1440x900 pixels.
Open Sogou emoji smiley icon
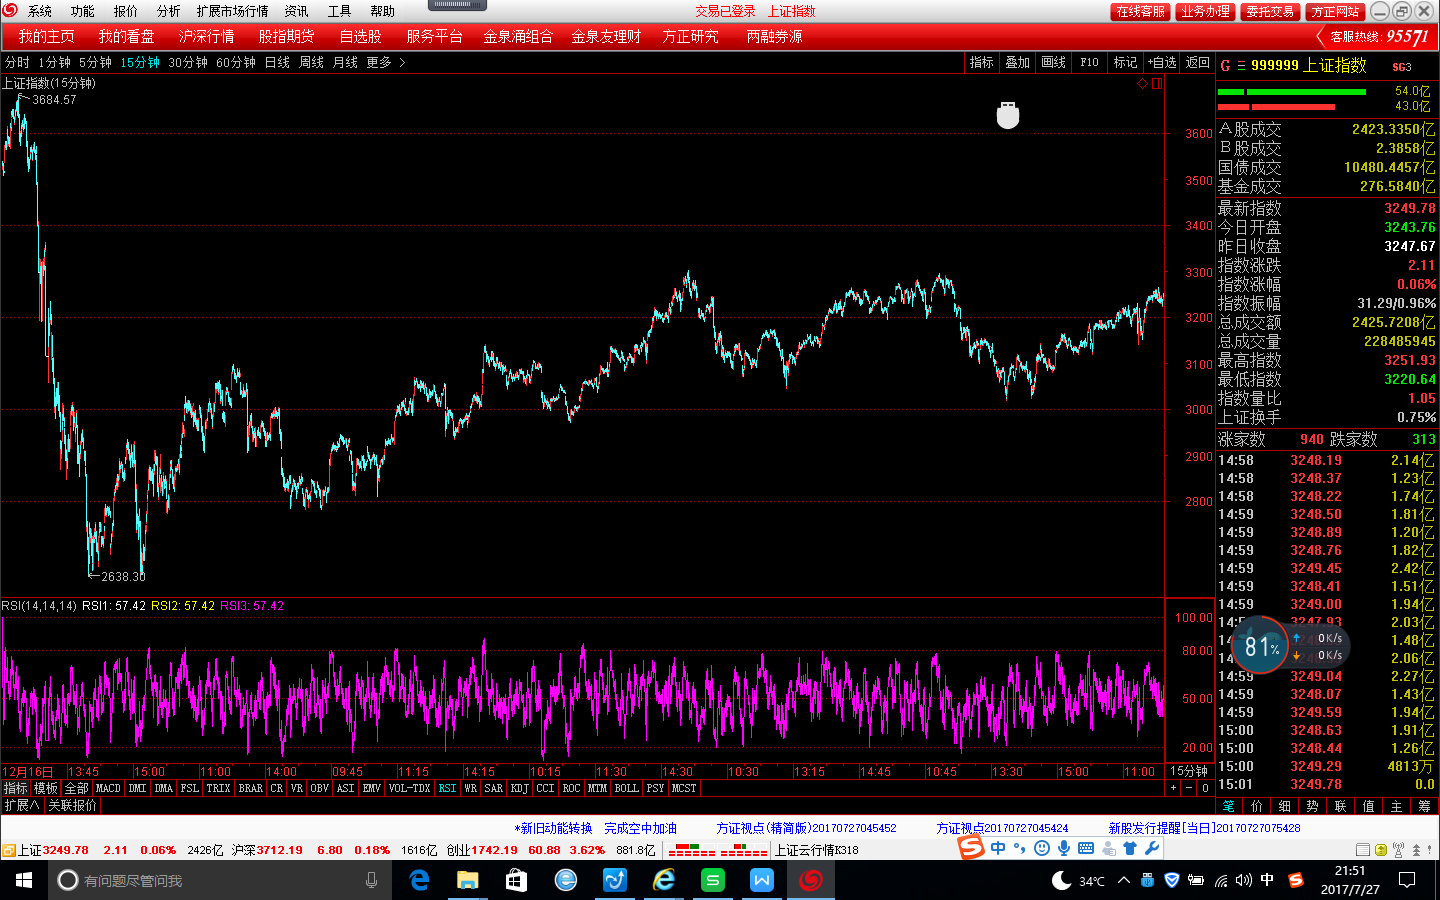click(1042, 848)
